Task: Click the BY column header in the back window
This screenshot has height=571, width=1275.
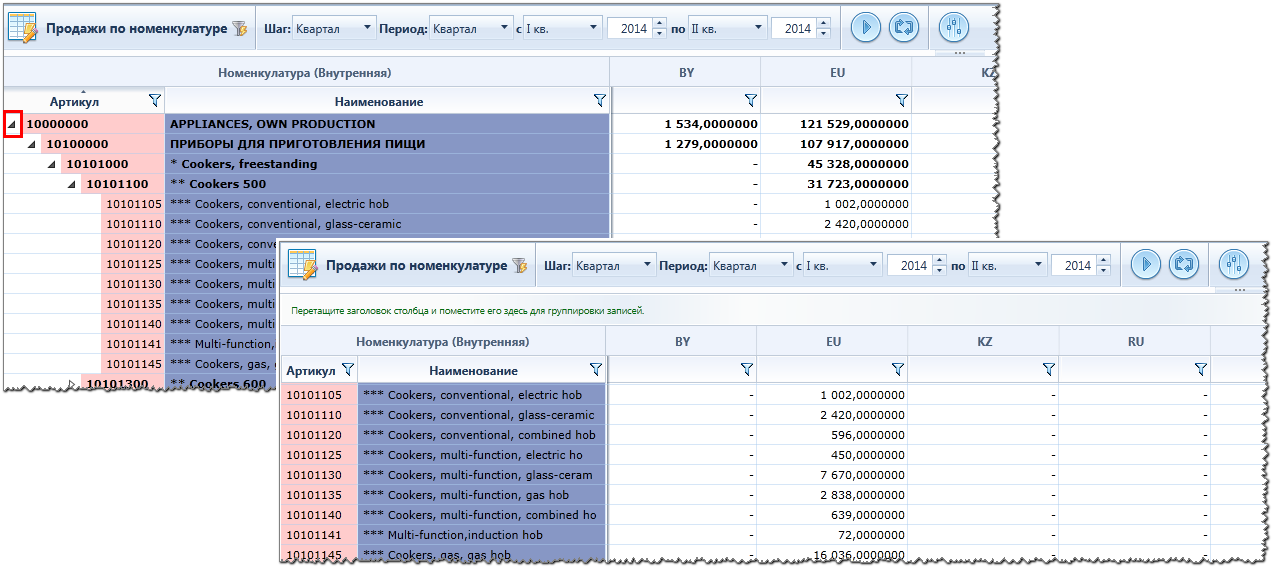Action: tap(685, 73)
